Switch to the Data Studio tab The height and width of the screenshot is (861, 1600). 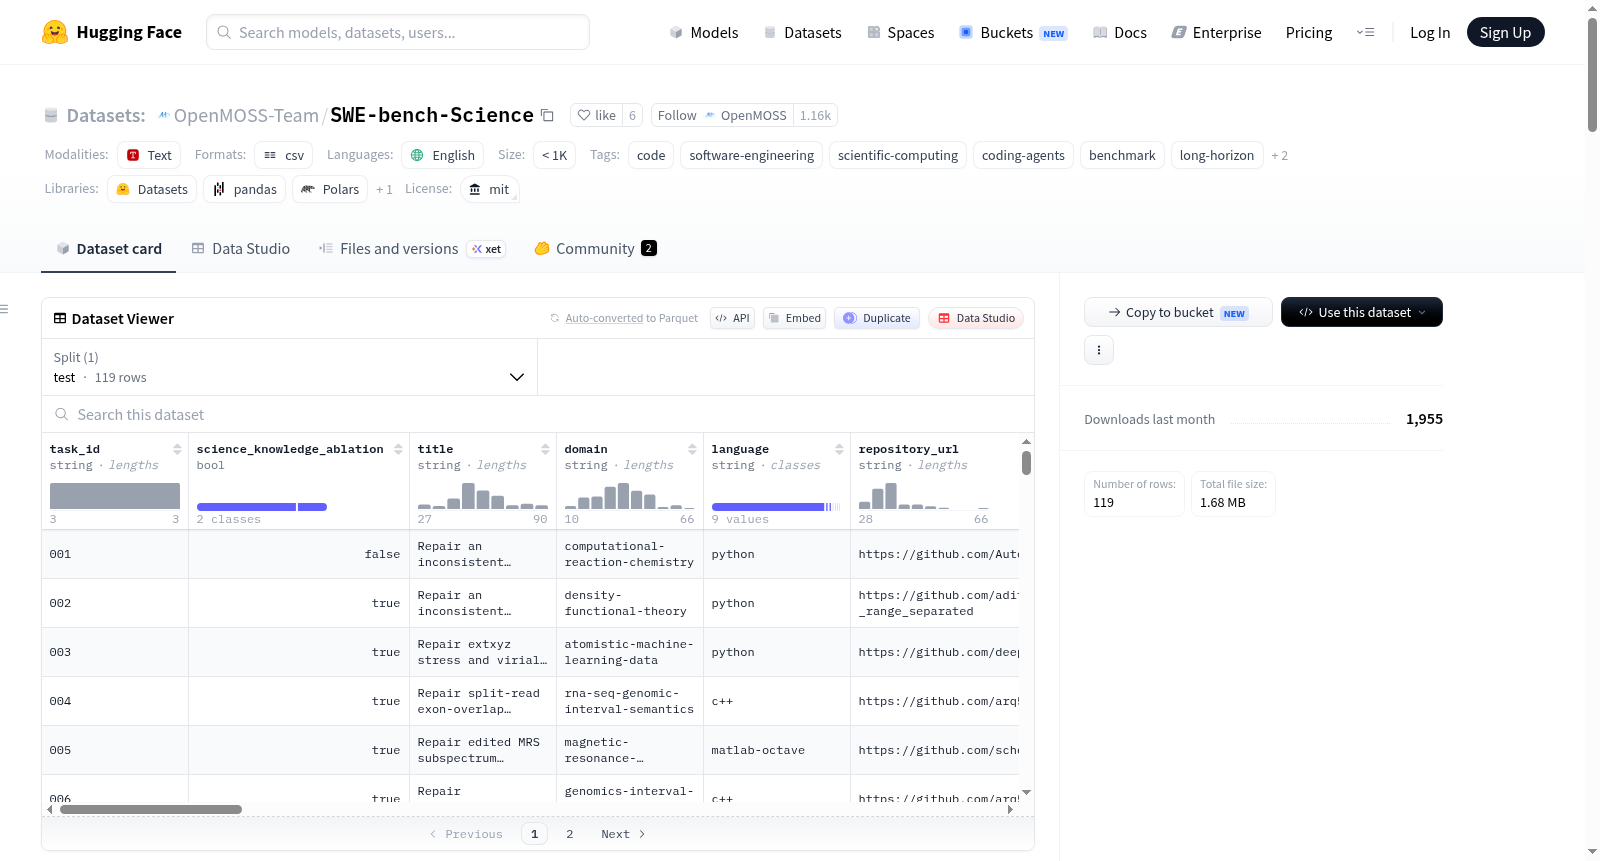coord(241,249)
